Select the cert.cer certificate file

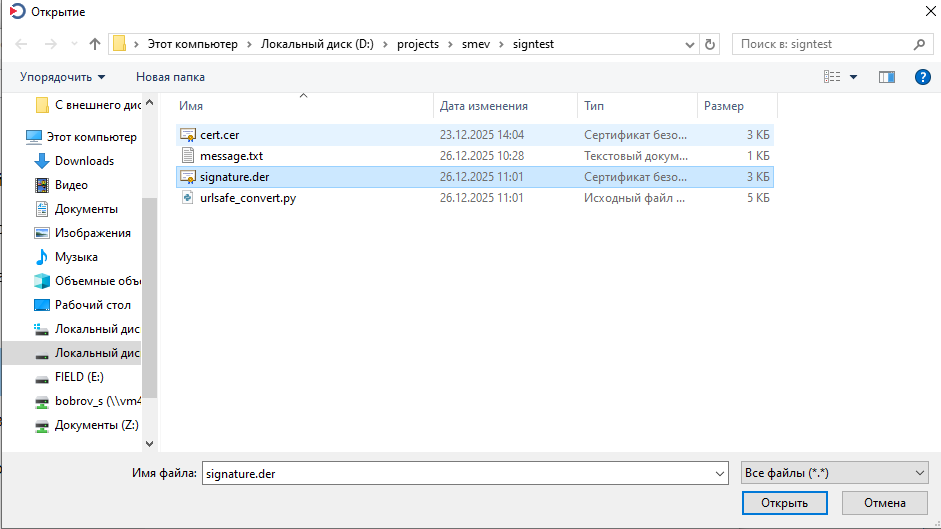click(x=219, y=135)
